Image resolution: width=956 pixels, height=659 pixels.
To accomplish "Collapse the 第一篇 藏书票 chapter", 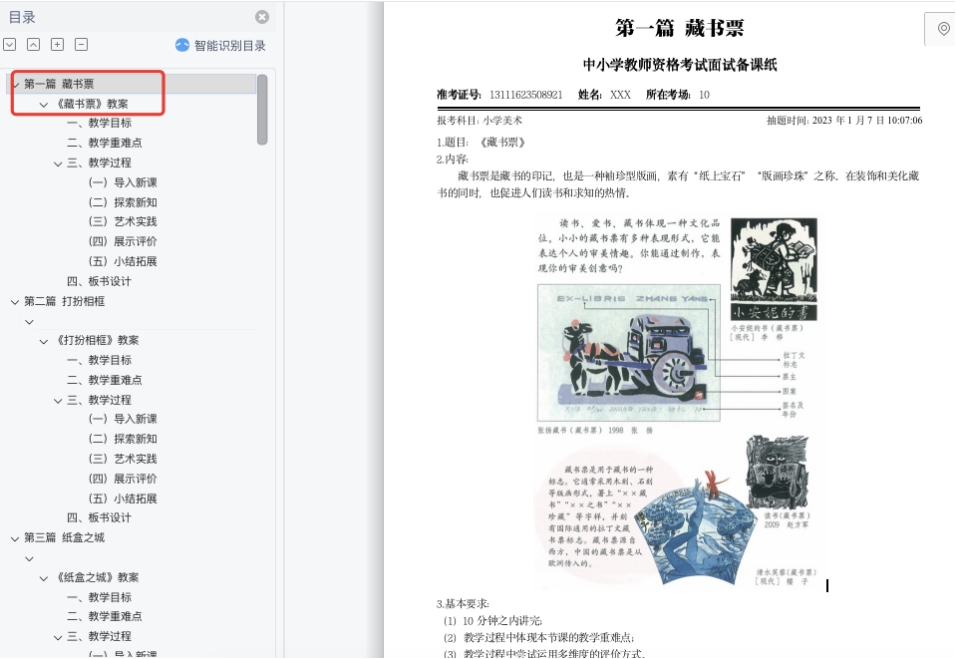I will [15, 84].
